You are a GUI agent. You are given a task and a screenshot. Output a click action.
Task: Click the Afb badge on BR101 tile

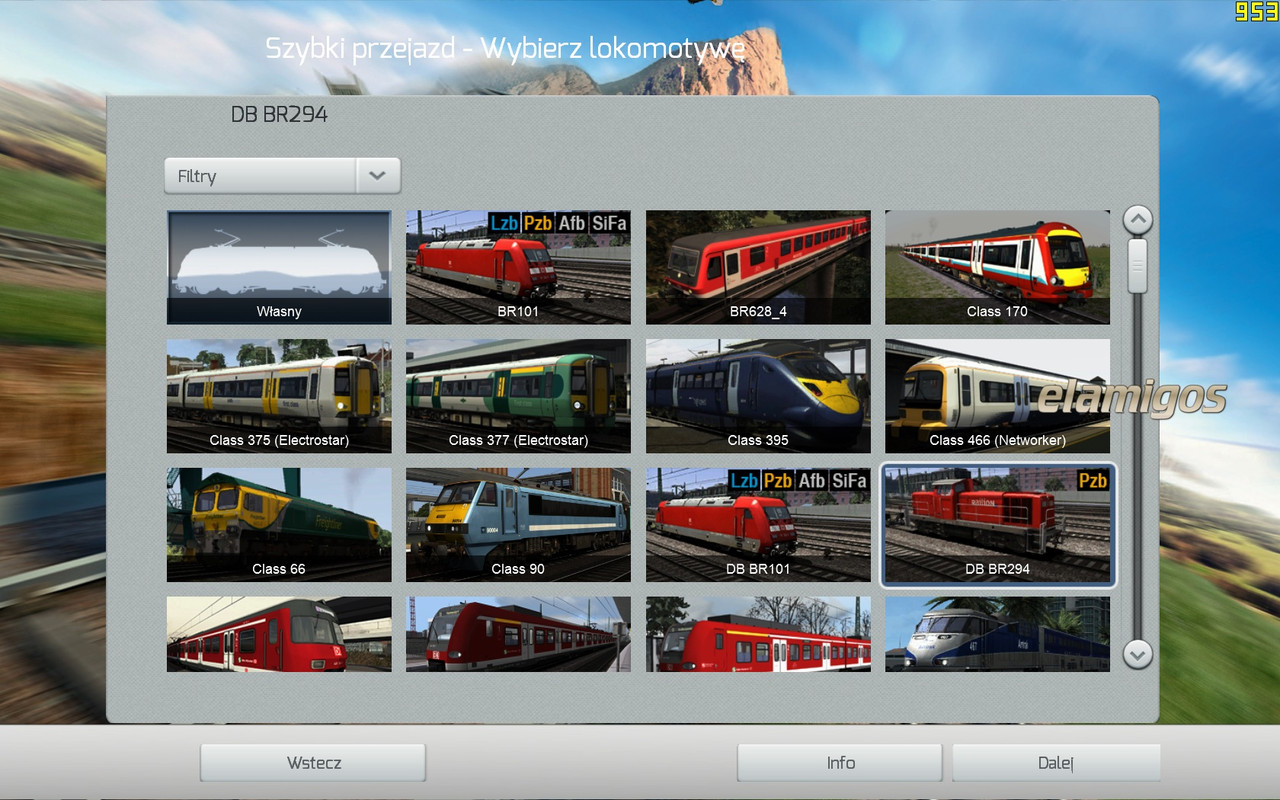point(571,223)
